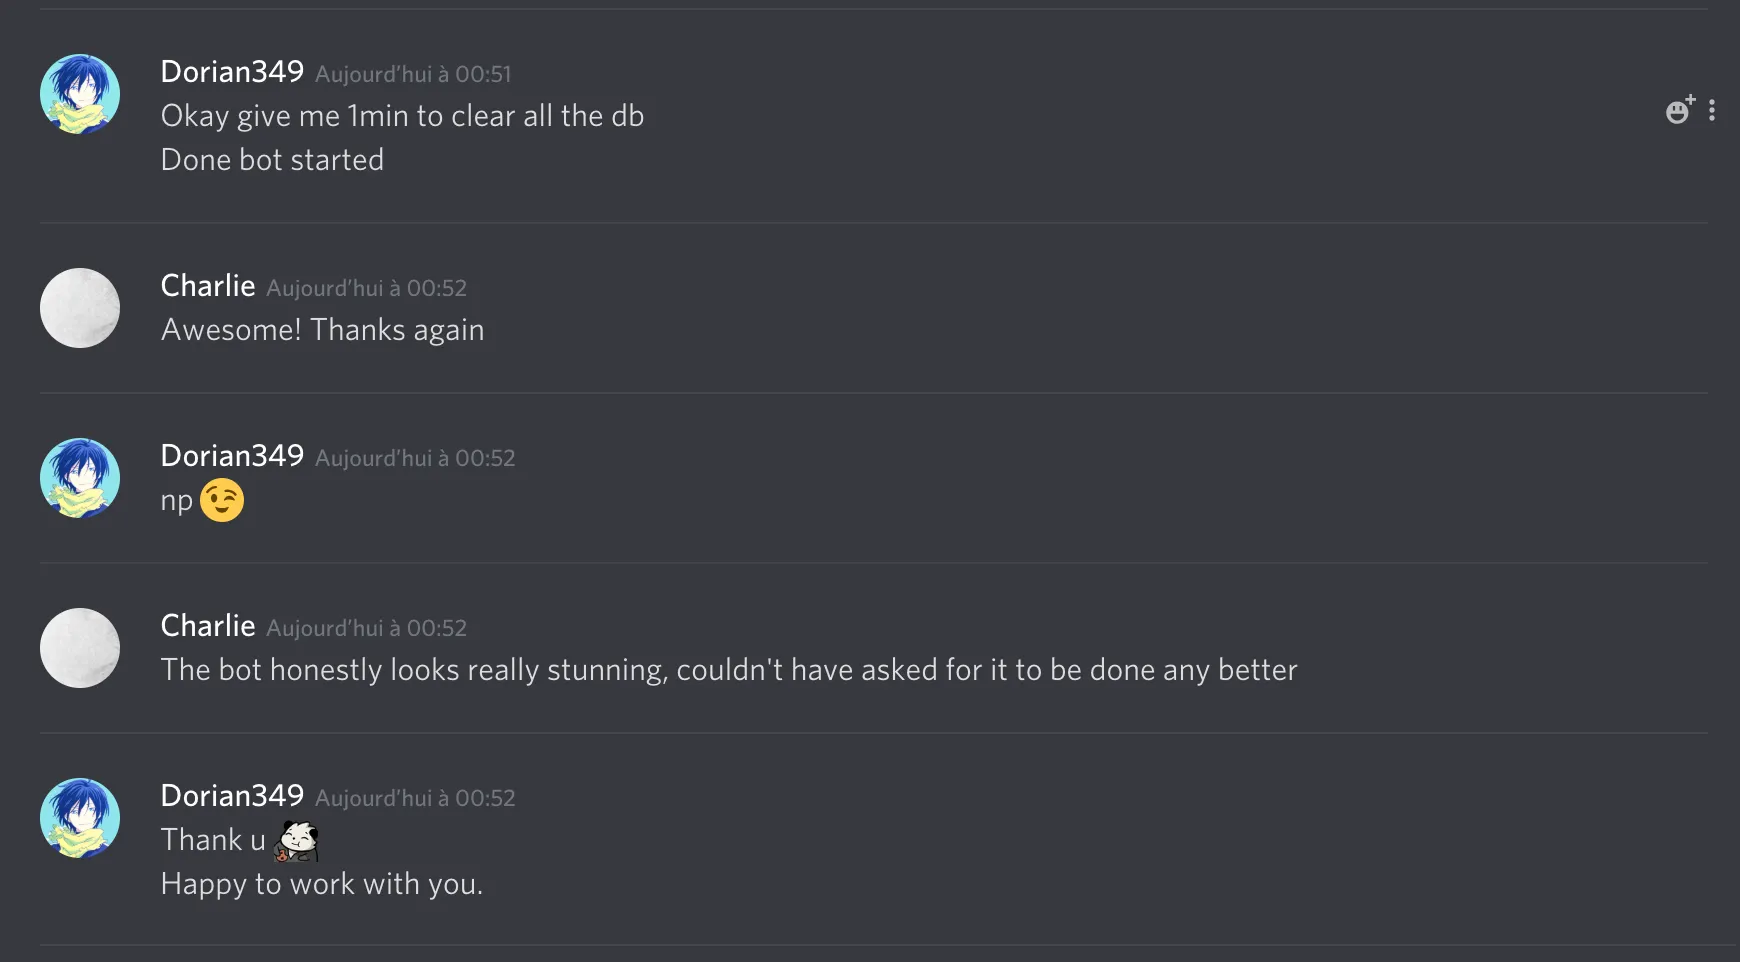Click the Add Reaction smiley icon

tap(1679, 110)
